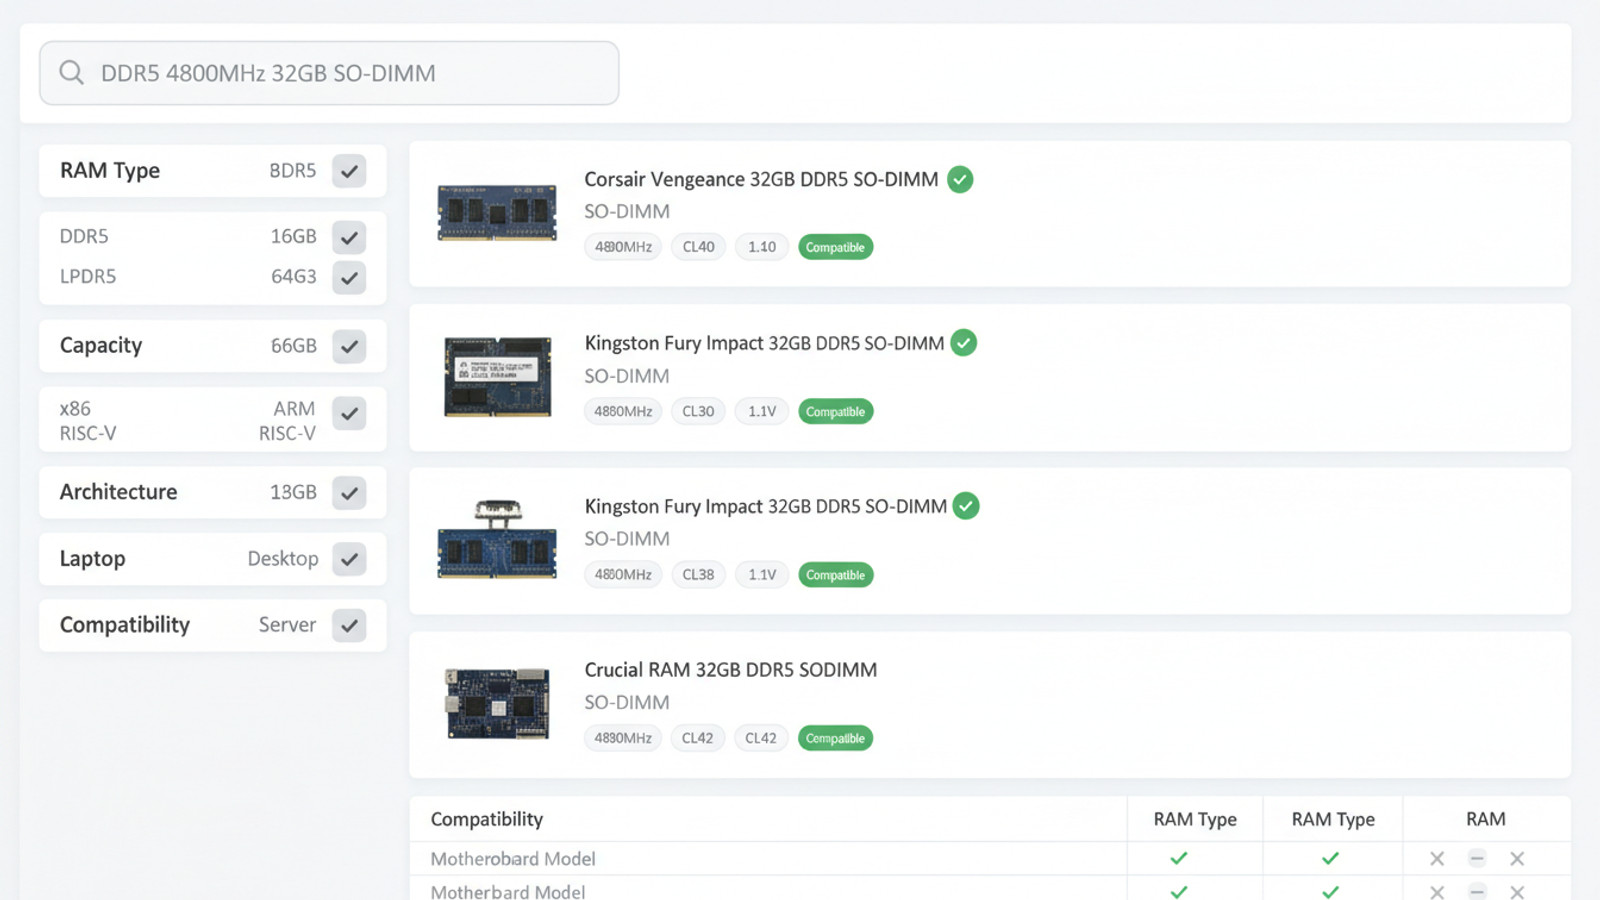Click the magnifier icon in the search bar
This screenshot has height=900, width=1600.
71,73
